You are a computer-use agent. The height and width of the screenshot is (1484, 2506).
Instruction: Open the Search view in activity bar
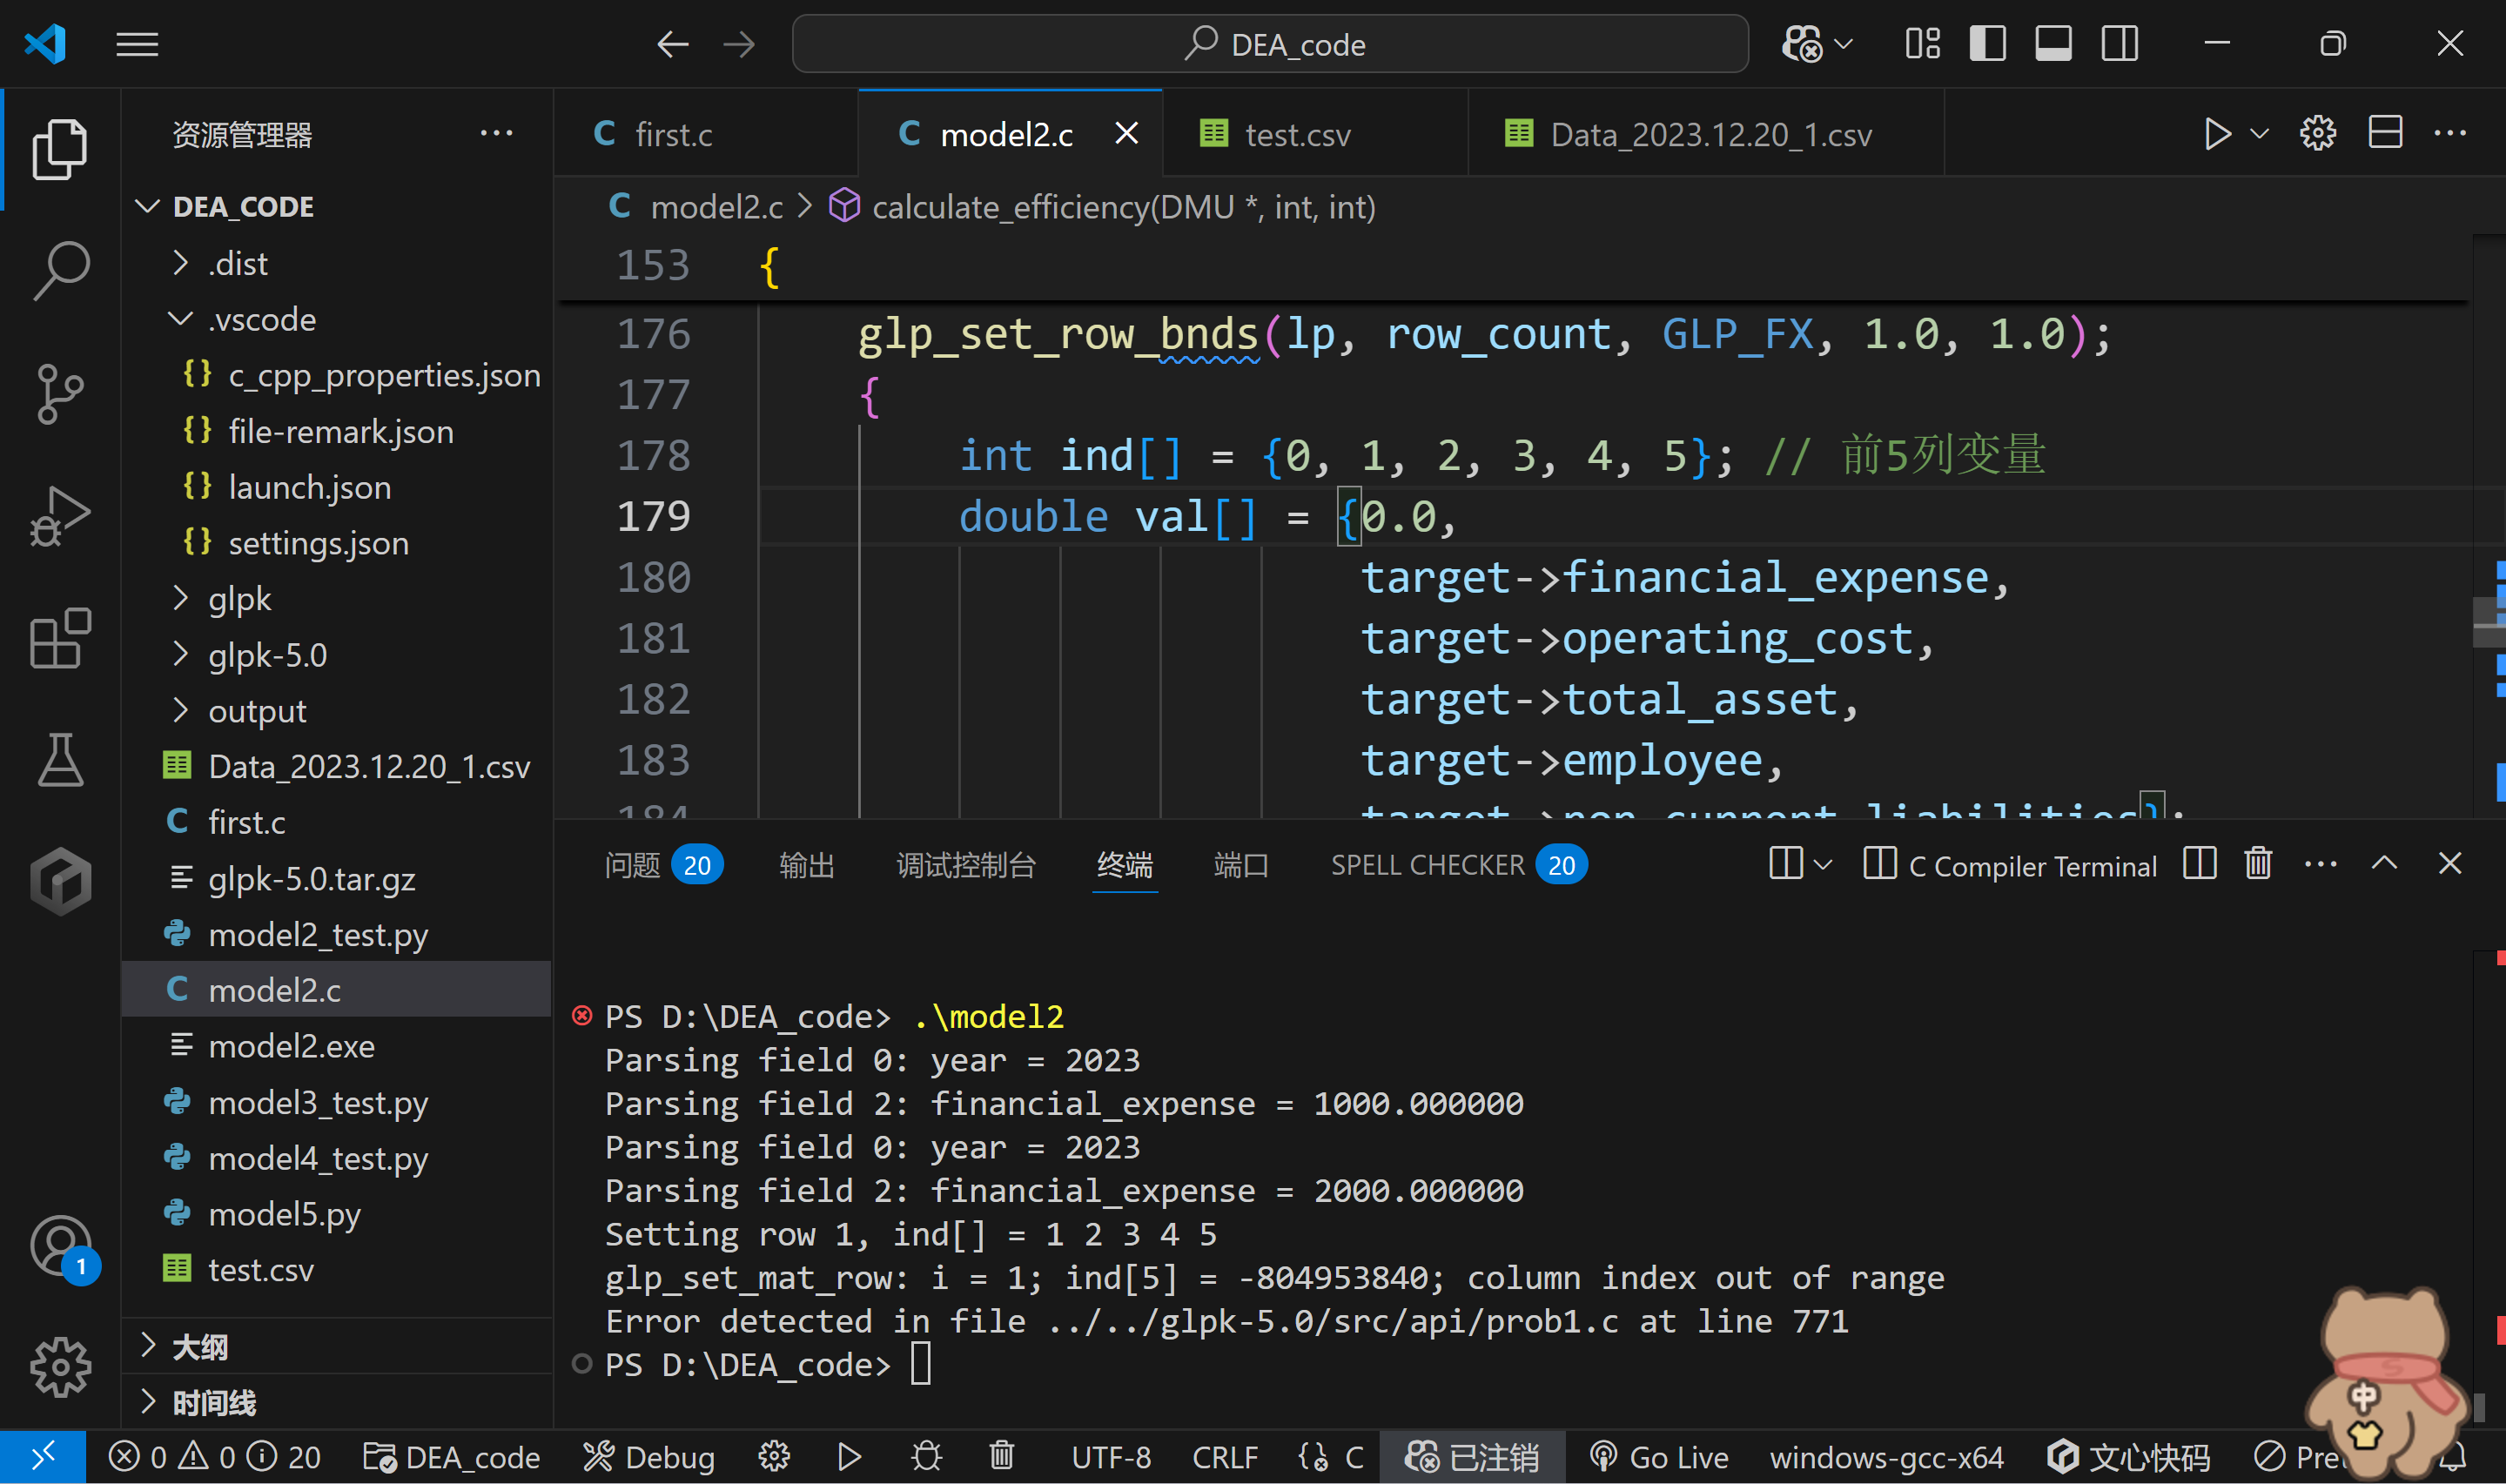pos(60,270)
